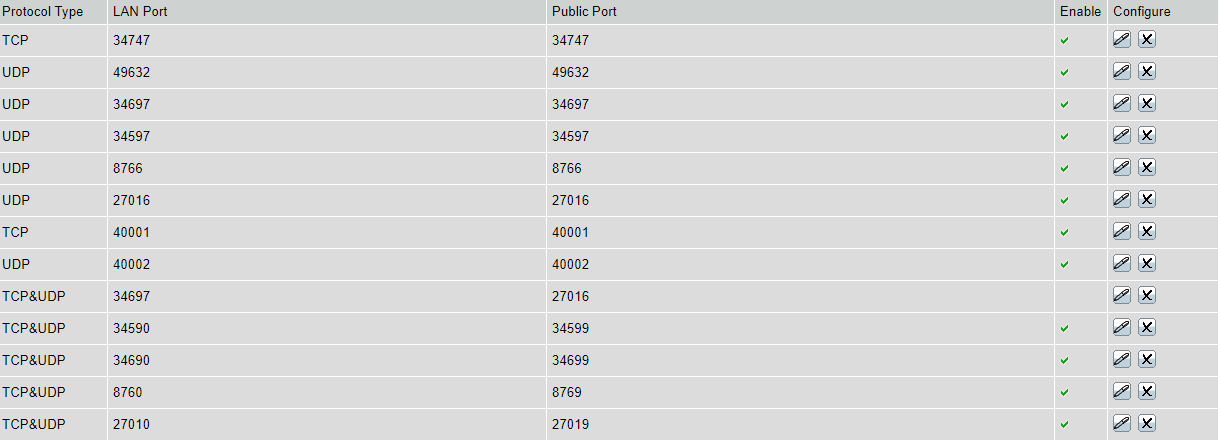Edit the UDP 27016 port rule

pos(1122,199)
